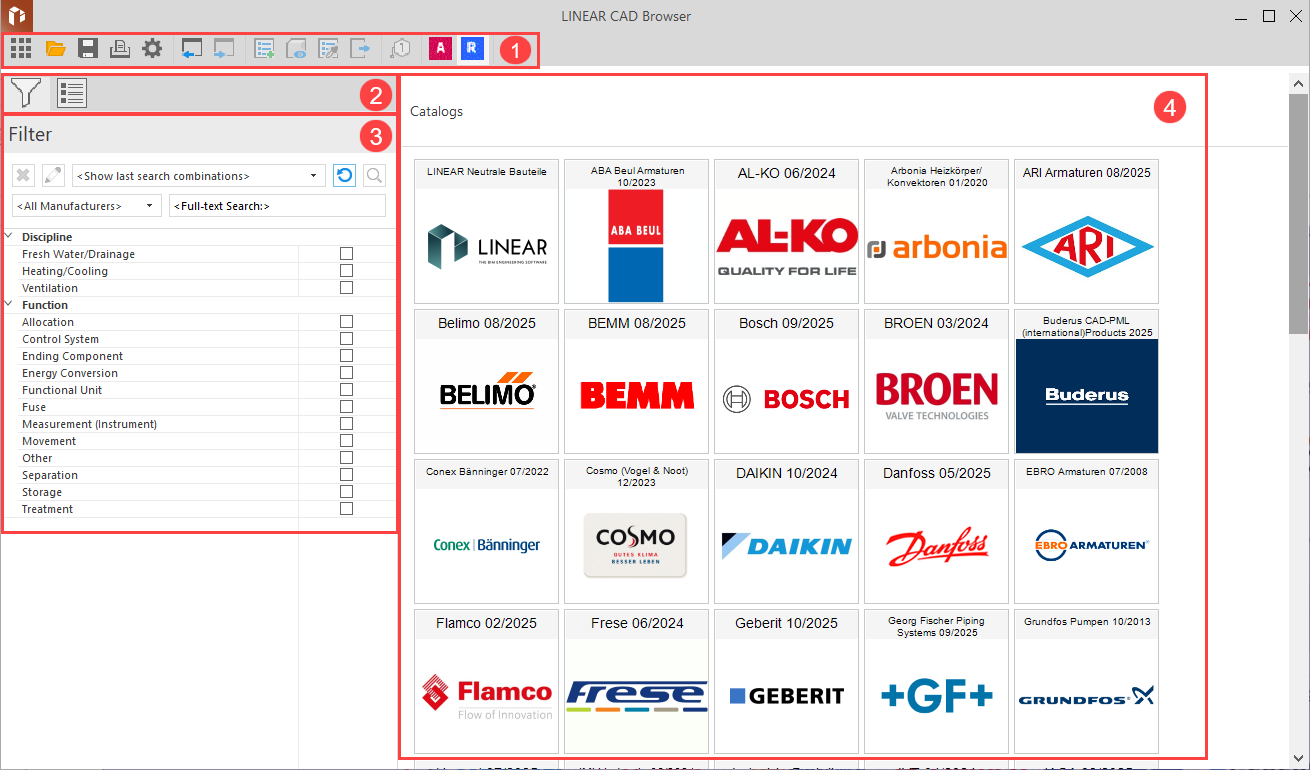This screenshot has width=1310, height=770.
Task: Click the Full-text Search field
Action: 277,206
